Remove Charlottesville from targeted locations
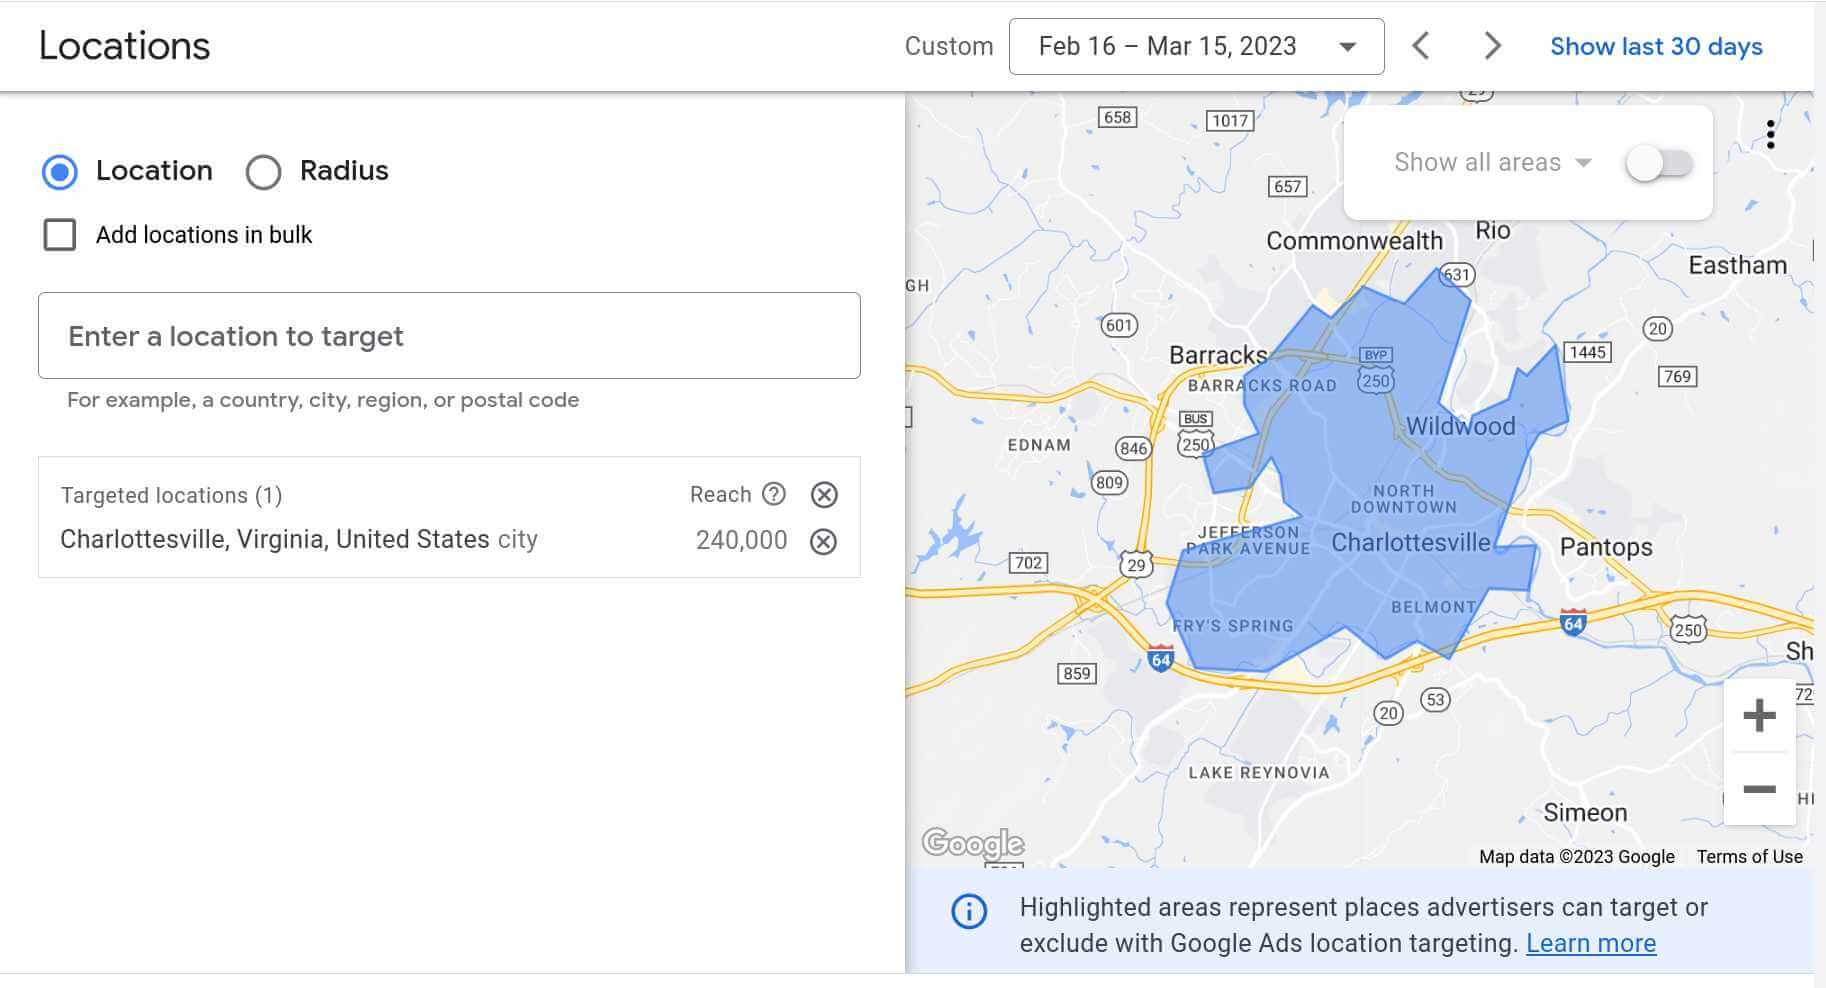1826x988 pixels. coord(823,542)
